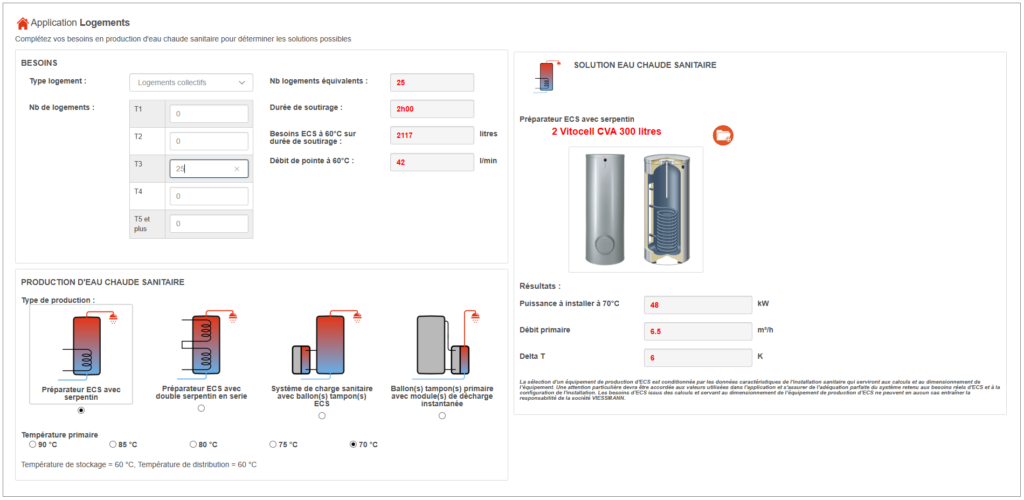Click the T5 et plus input field
Screen dimensions: 1024x500
click(x=208, y=224)
